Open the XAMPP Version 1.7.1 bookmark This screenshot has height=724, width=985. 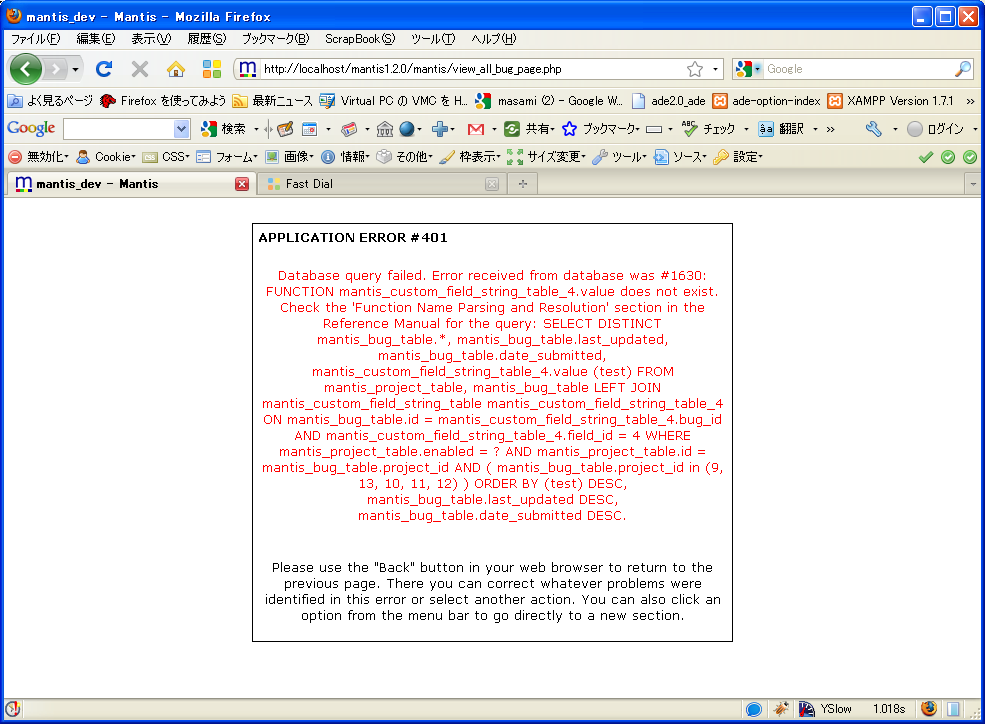[x=891, y=101]
